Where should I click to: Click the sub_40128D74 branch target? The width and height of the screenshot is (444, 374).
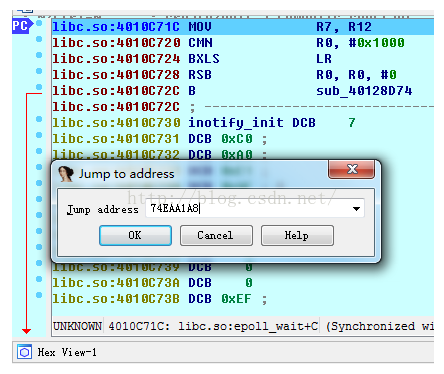[364, 91]
